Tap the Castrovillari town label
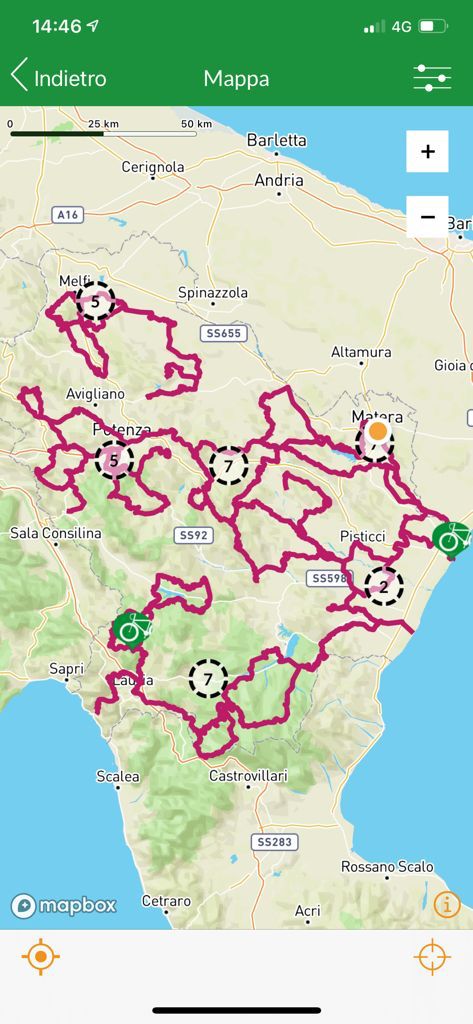The image size is (473, 1024). 248,776
